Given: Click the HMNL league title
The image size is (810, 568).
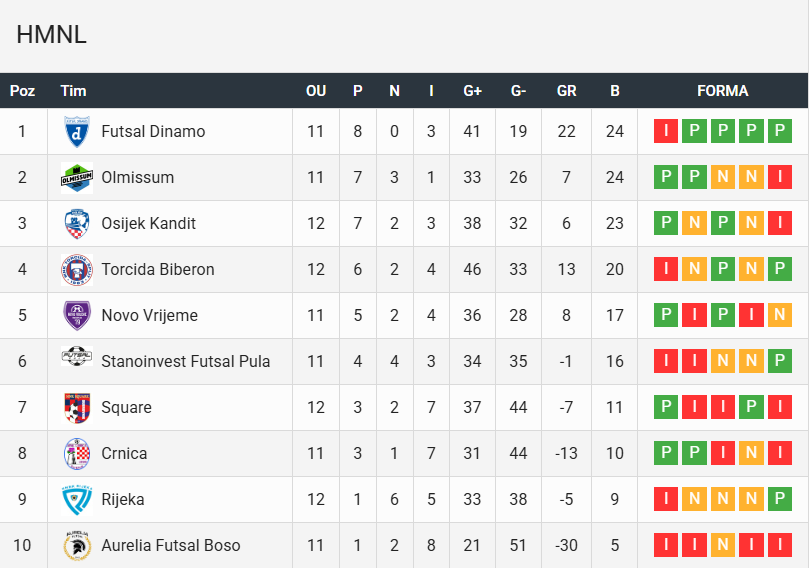Looking at the screenshot, I should pos(51,35).
